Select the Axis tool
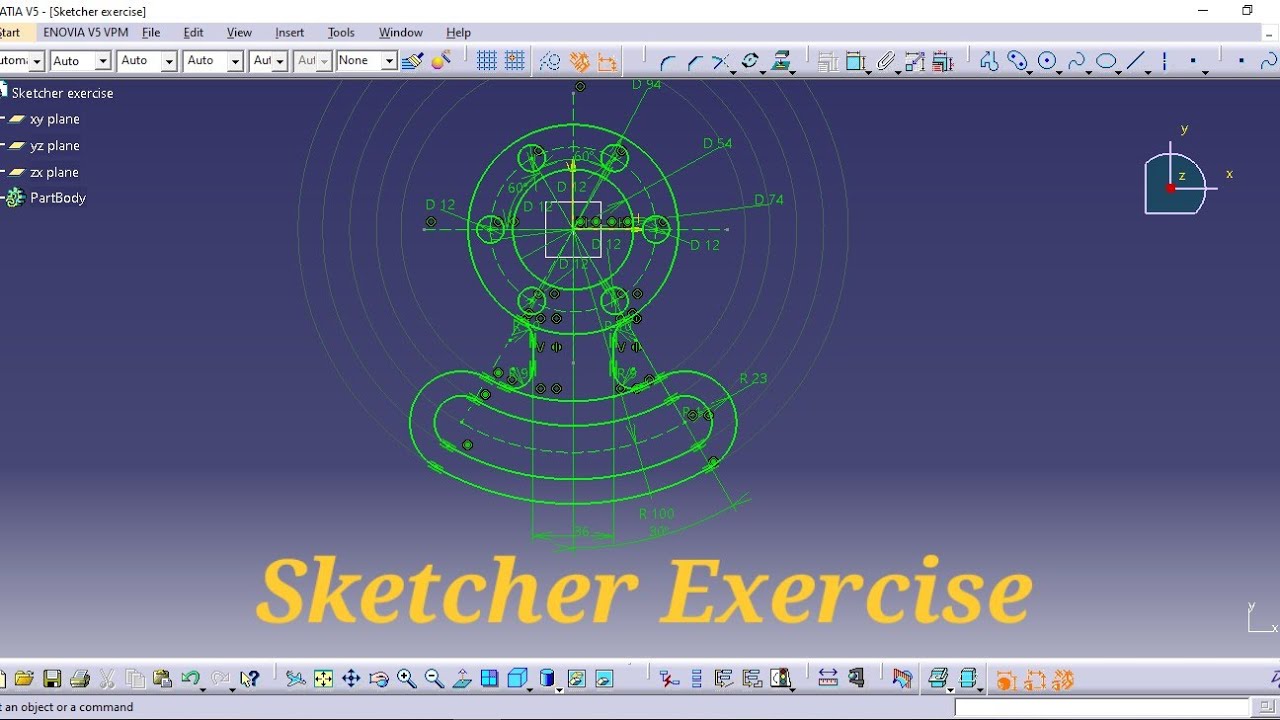This screenshot has height=720, width=1280. [1165, 62]
